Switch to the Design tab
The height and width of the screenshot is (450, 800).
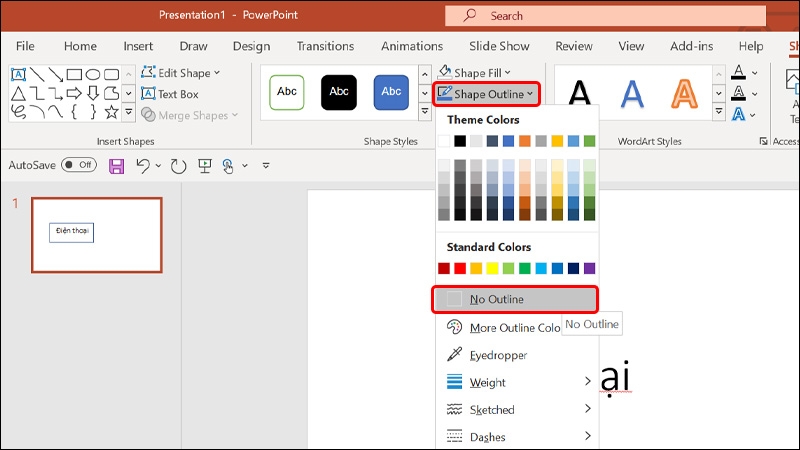pyautogui.click(x=252, y=46)
